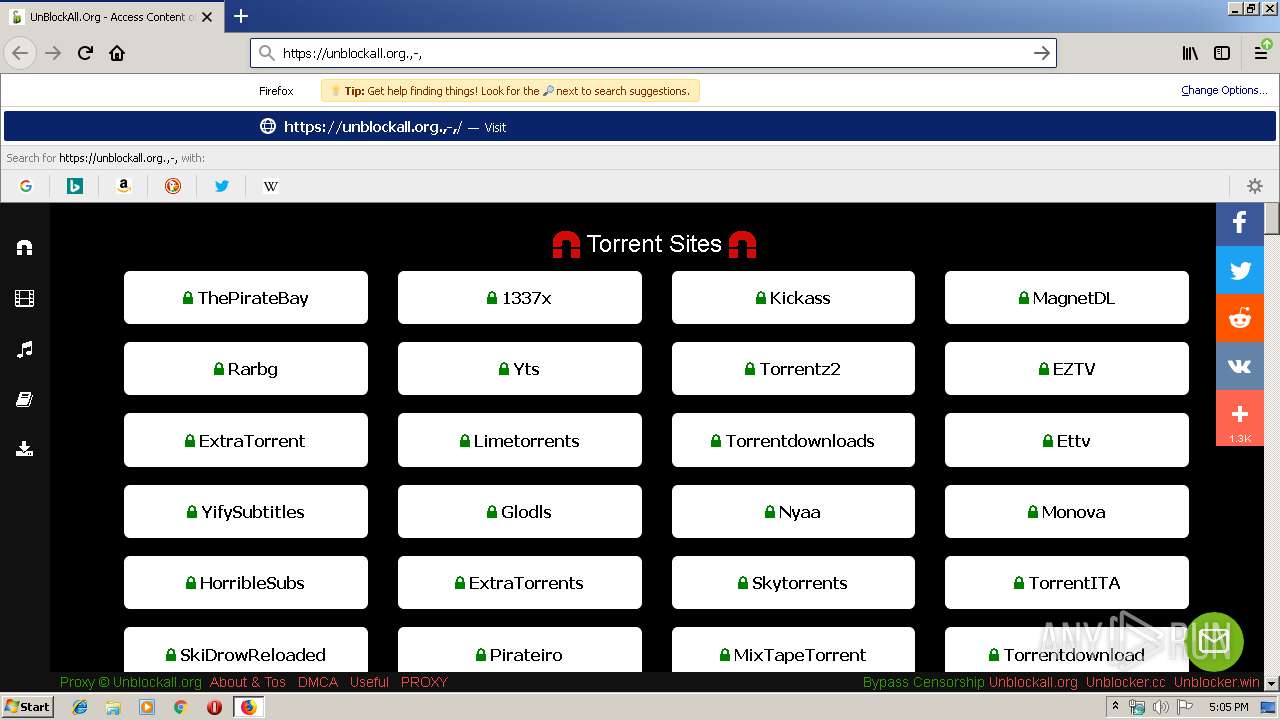Viewport: 1280px width, 720px height.
Task: Open a new tab with plus button
Action: [x=241, y=16]
